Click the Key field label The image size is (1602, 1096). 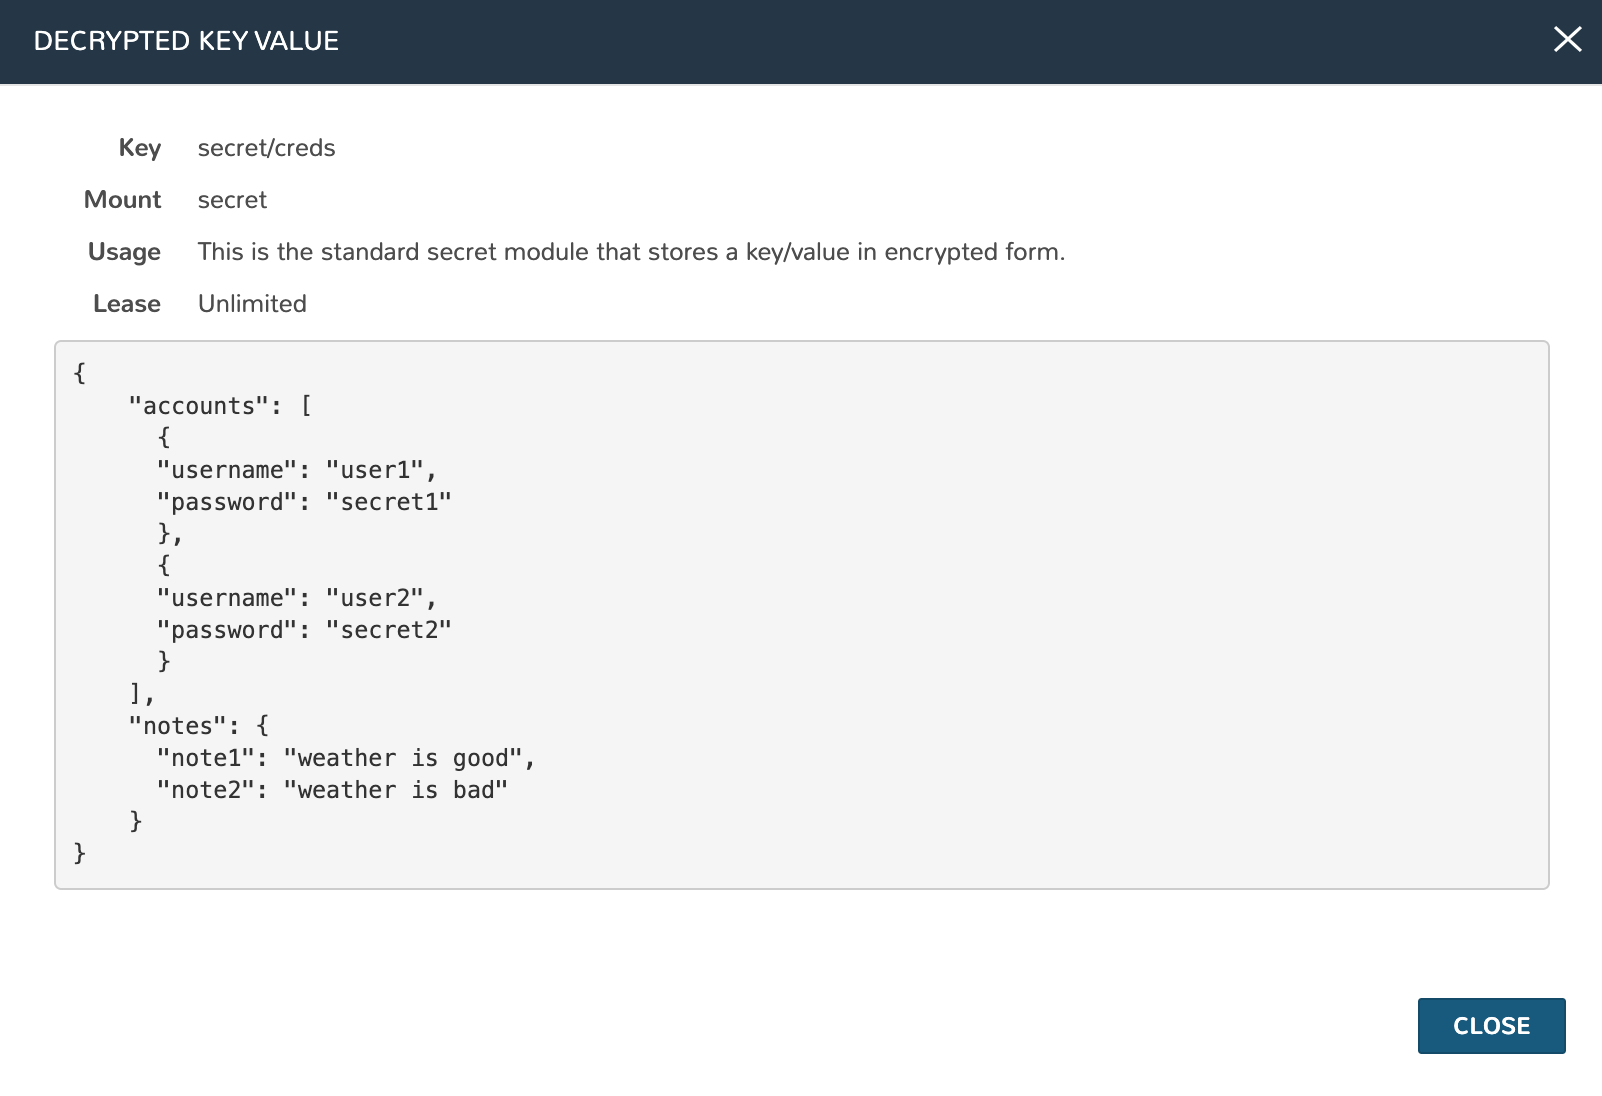pos(139,147)
